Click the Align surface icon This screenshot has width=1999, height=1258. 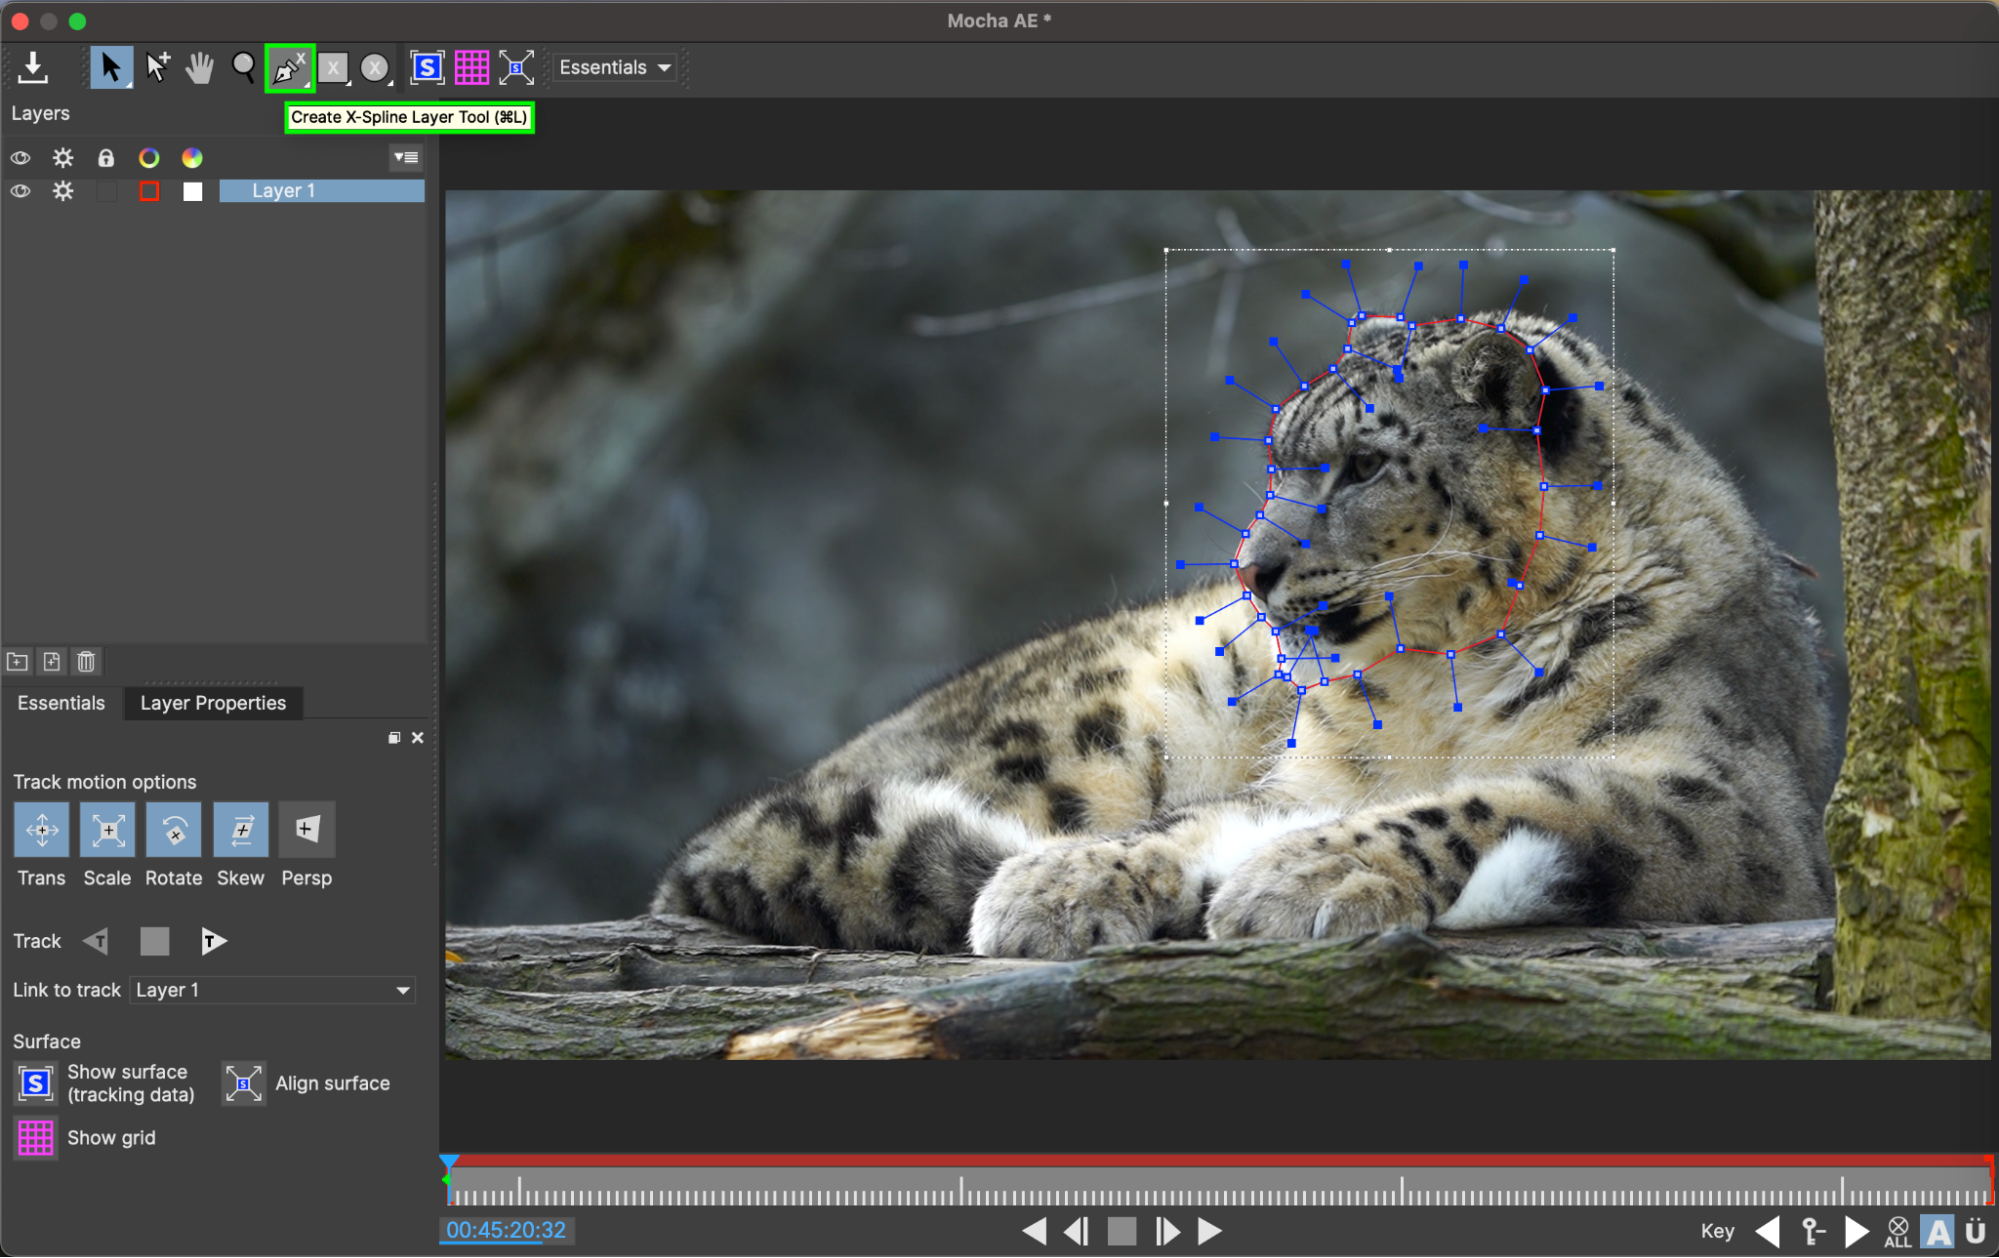pyautogui.click(x=243, y=1083)
